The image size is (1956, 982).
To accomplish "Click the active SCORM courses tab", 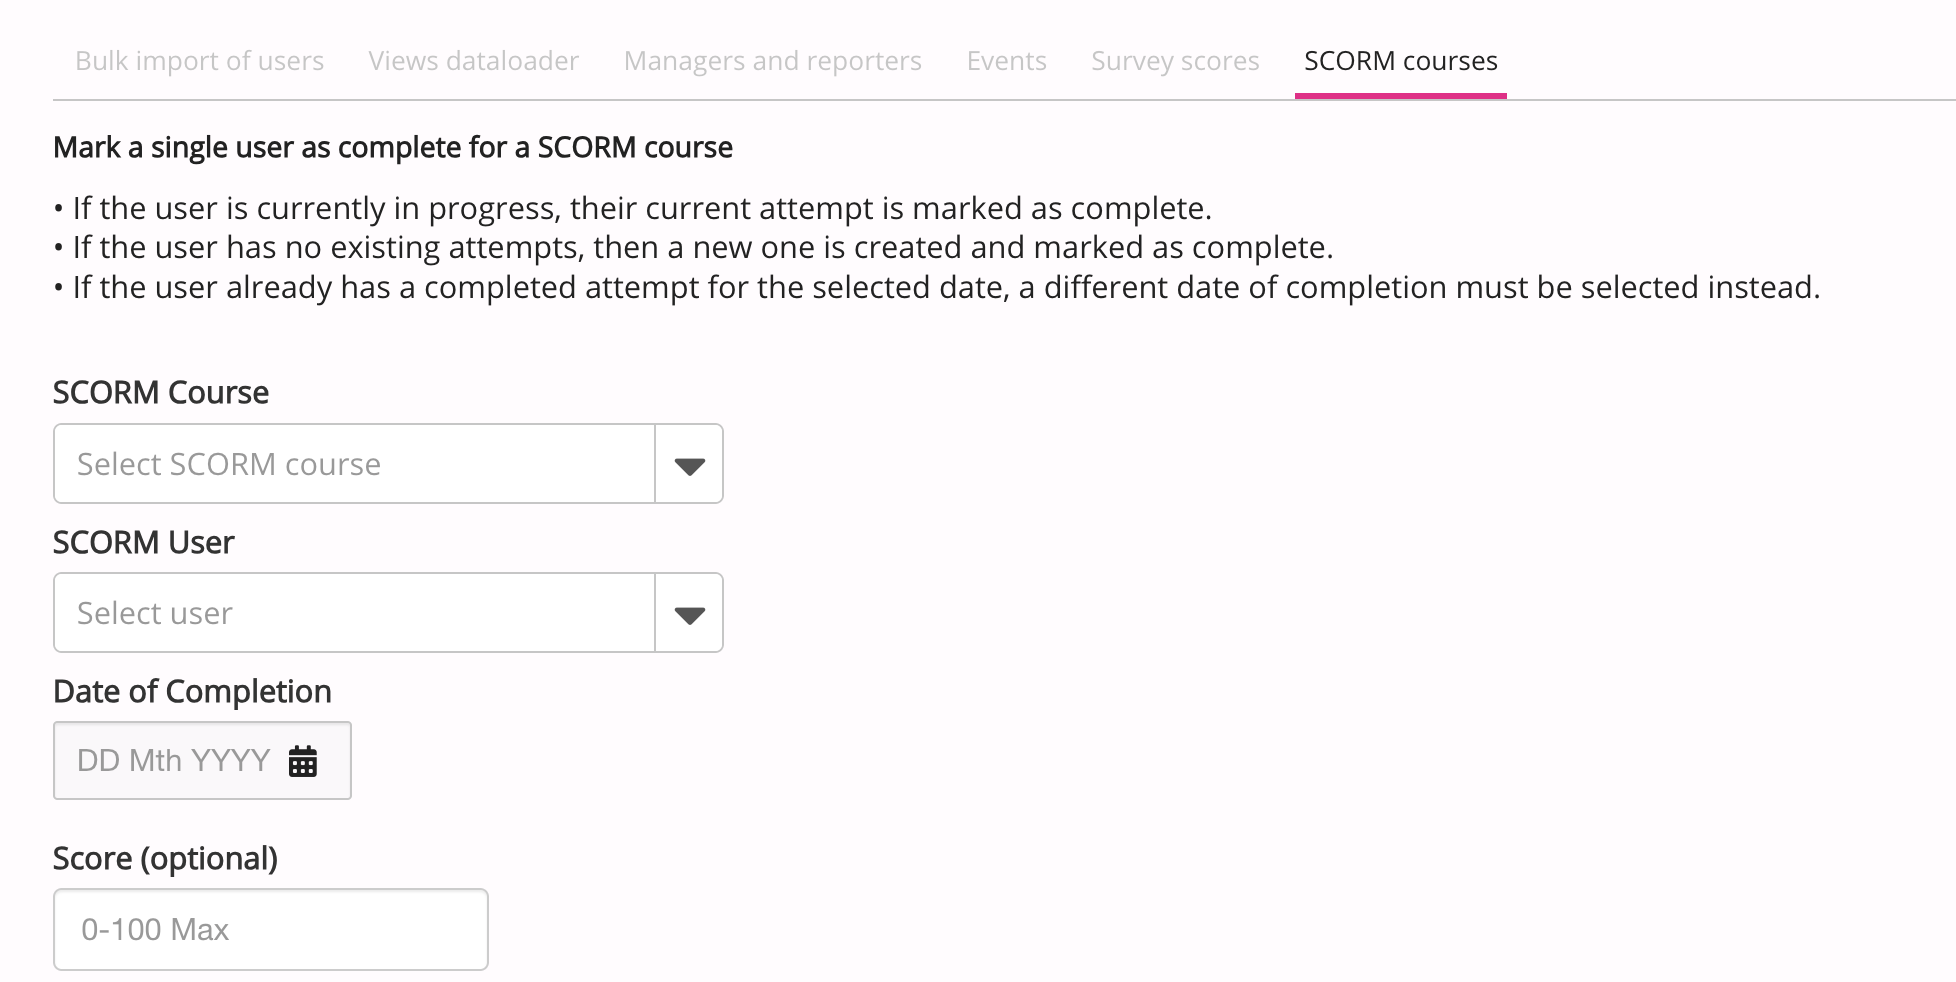I will (1400, 61).
